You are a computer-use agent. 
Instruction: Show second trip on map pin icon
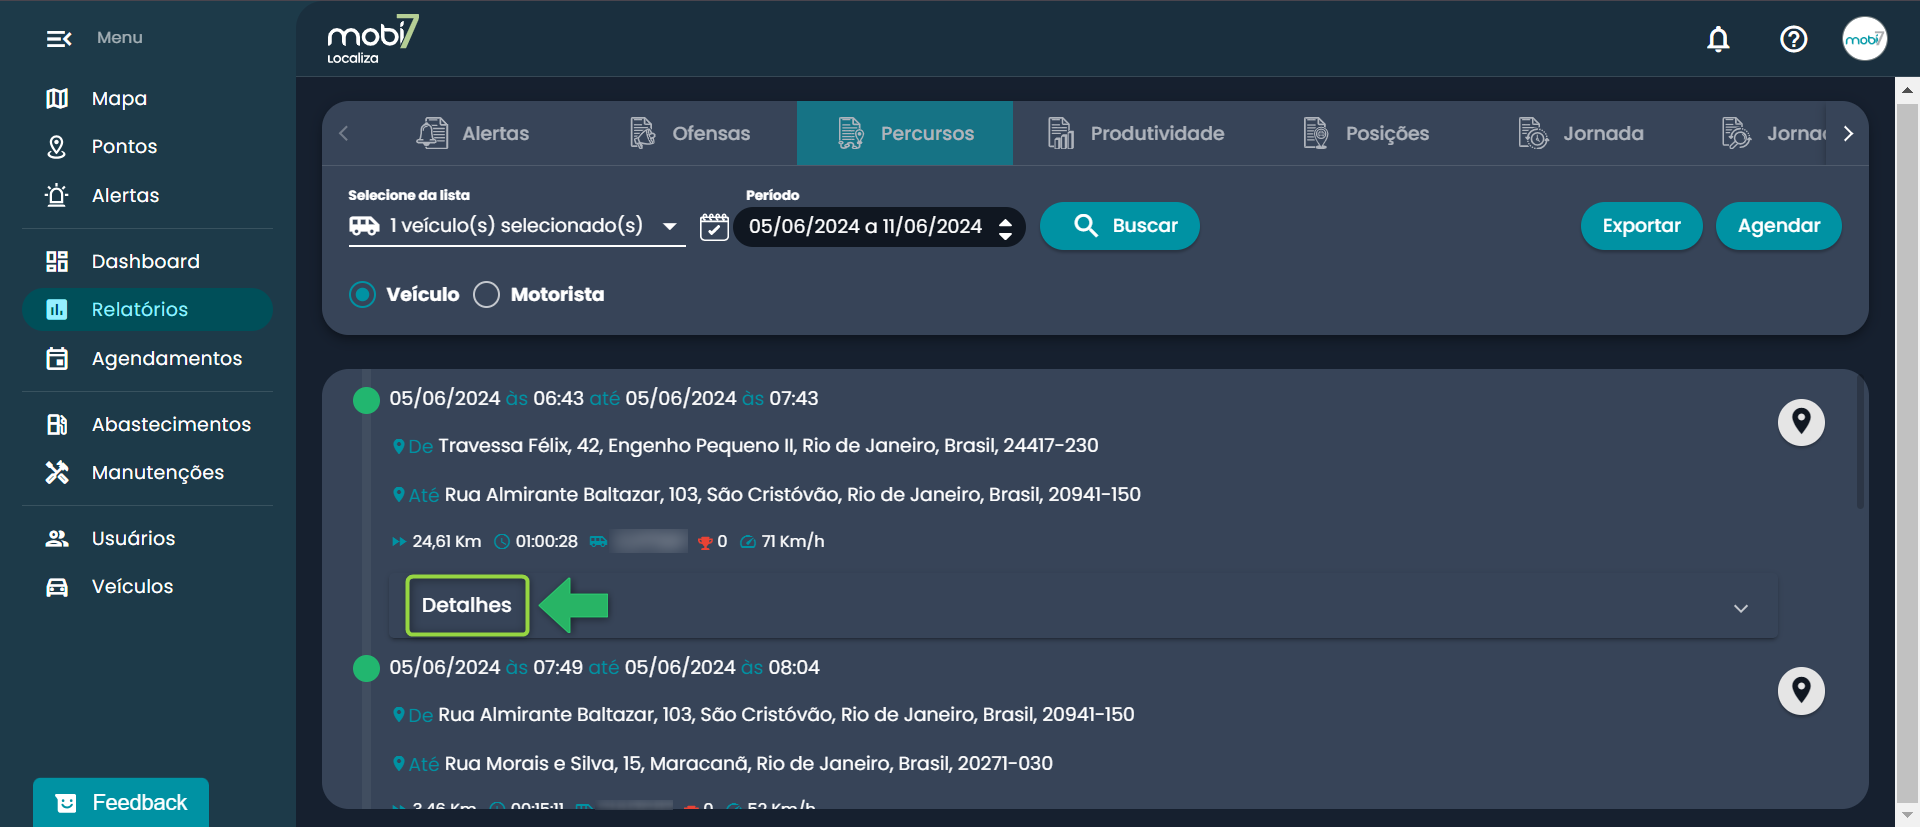[x=1800, y=690]
